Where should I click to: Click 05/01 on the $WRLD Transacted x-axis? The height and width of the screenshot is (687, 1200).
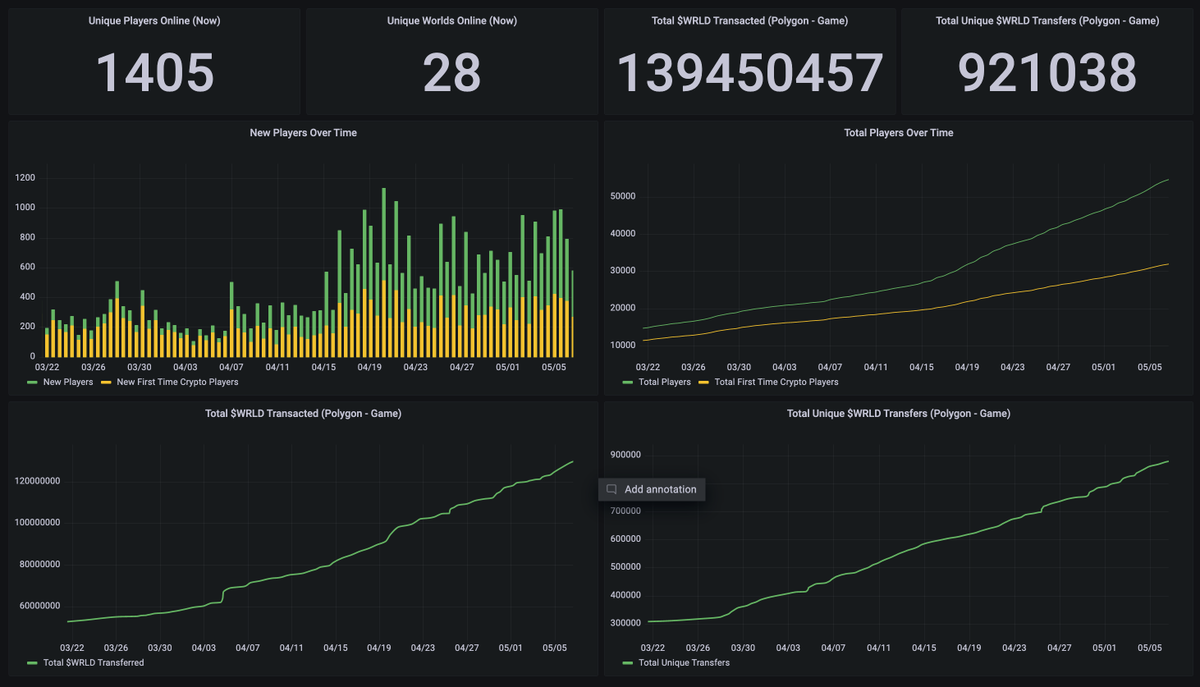(x=511, y=647)
